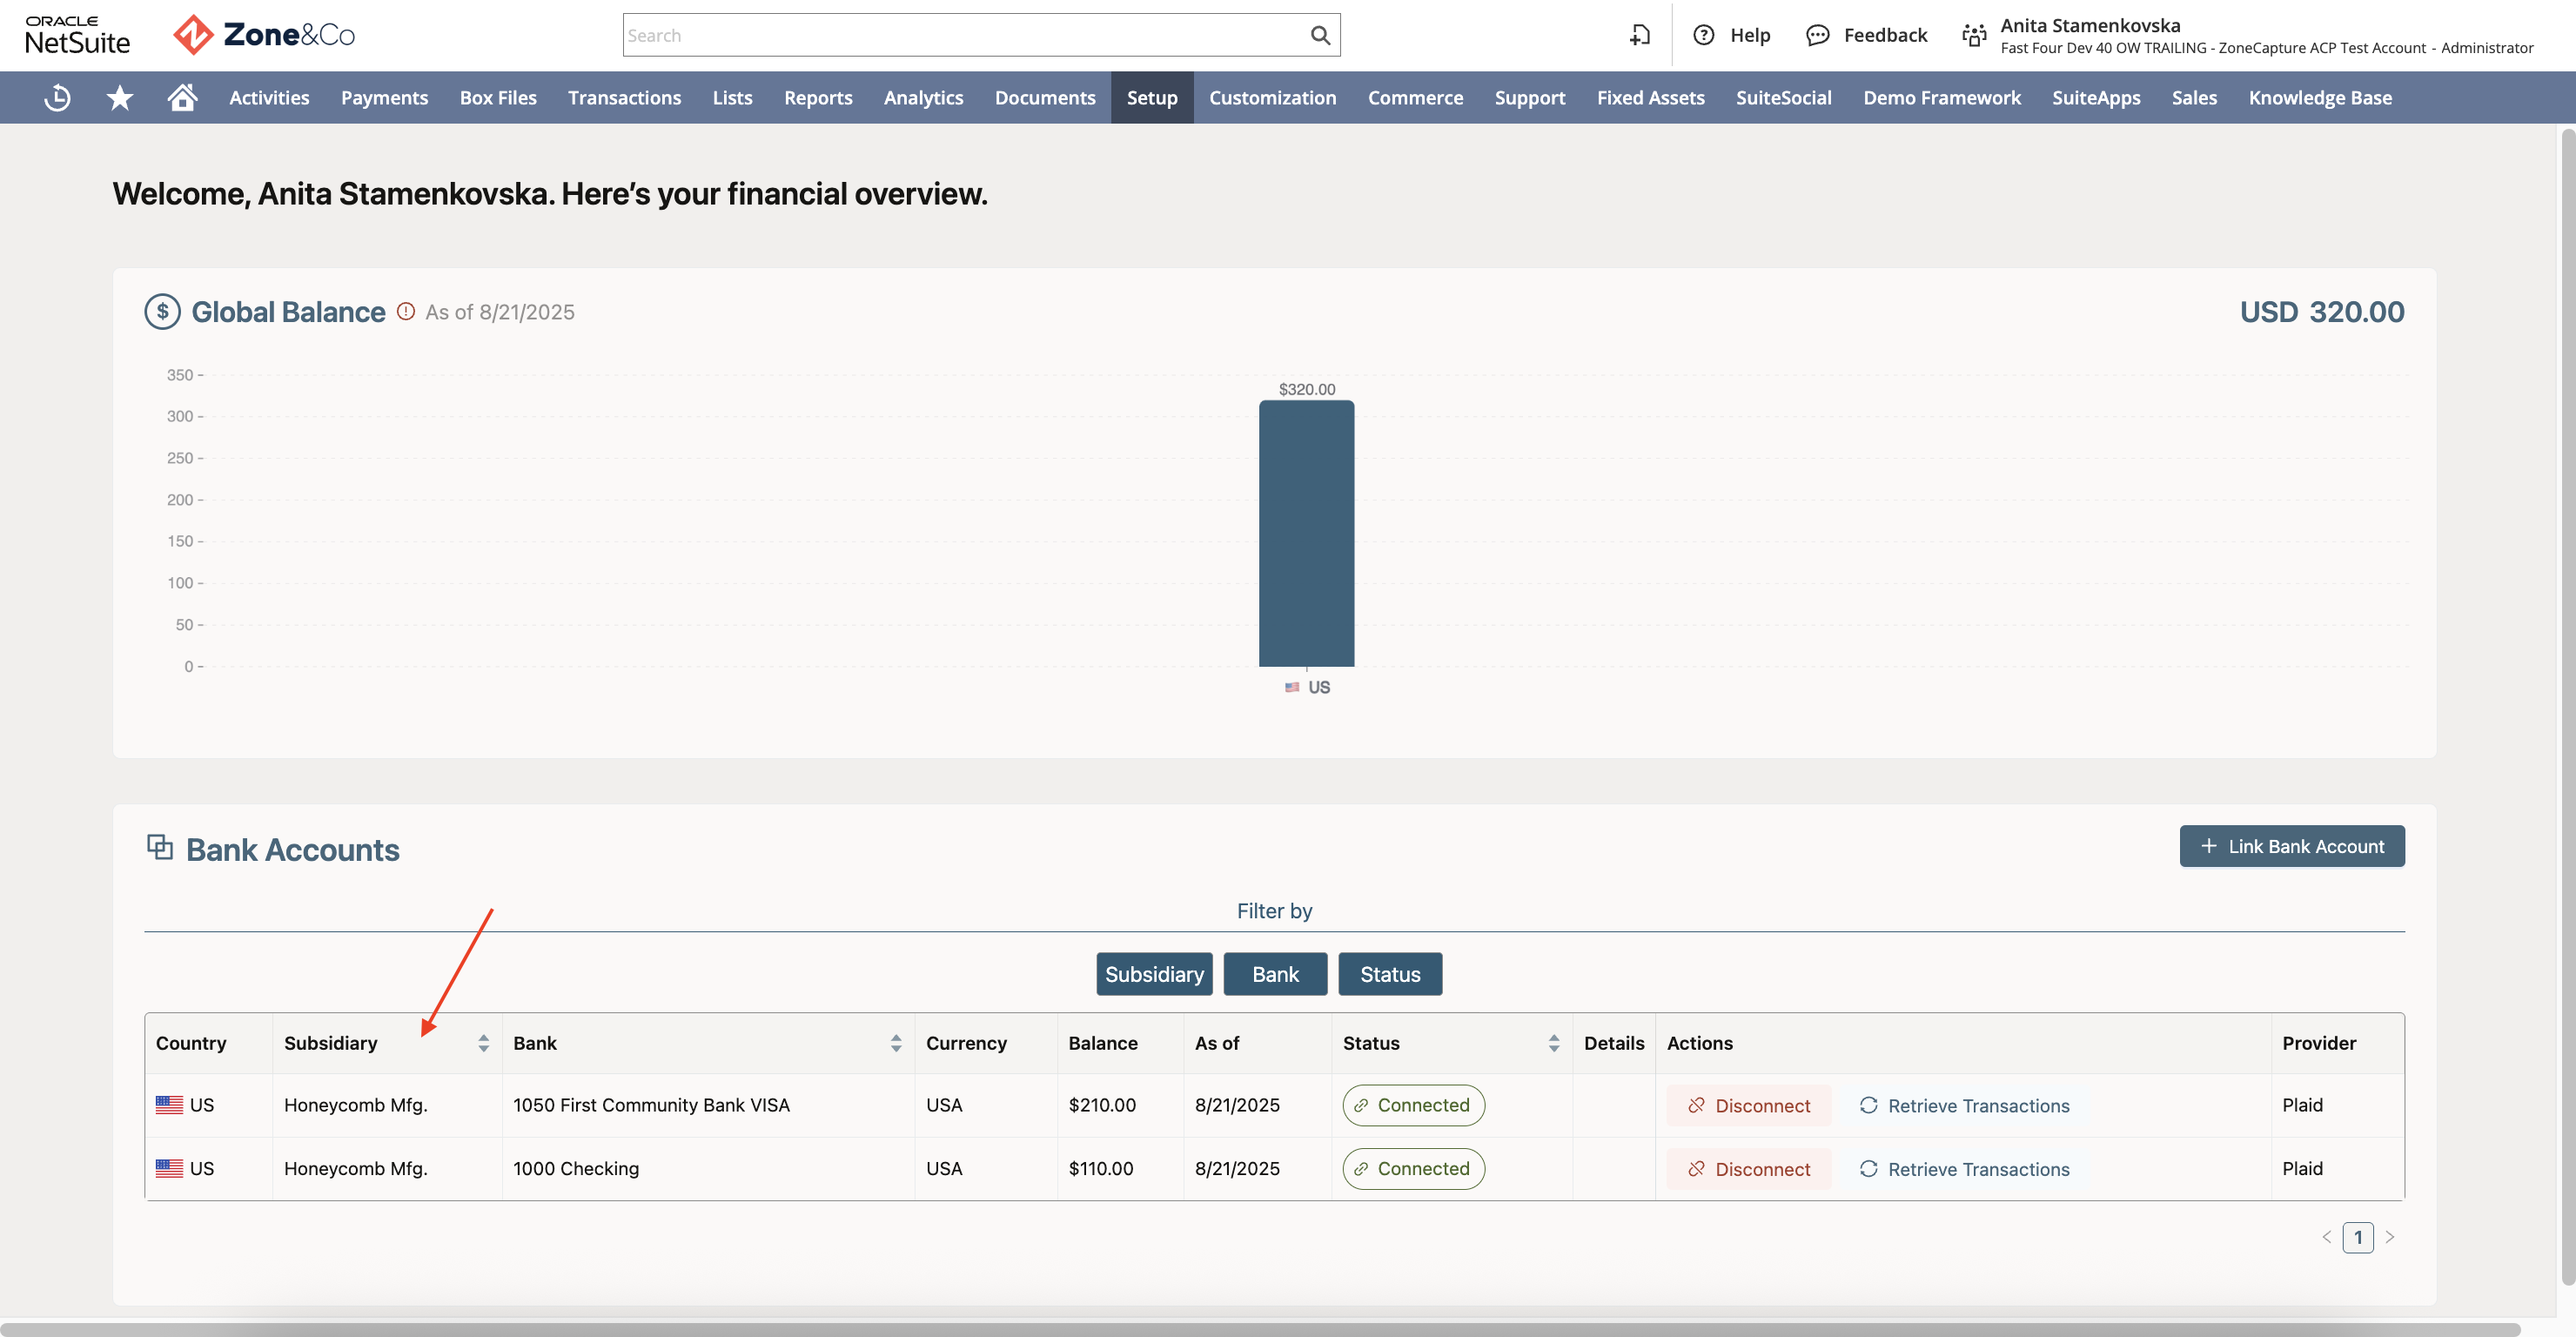
Task: Click the Oracle NetSuite logo
Action: click(x=78, y=35)
